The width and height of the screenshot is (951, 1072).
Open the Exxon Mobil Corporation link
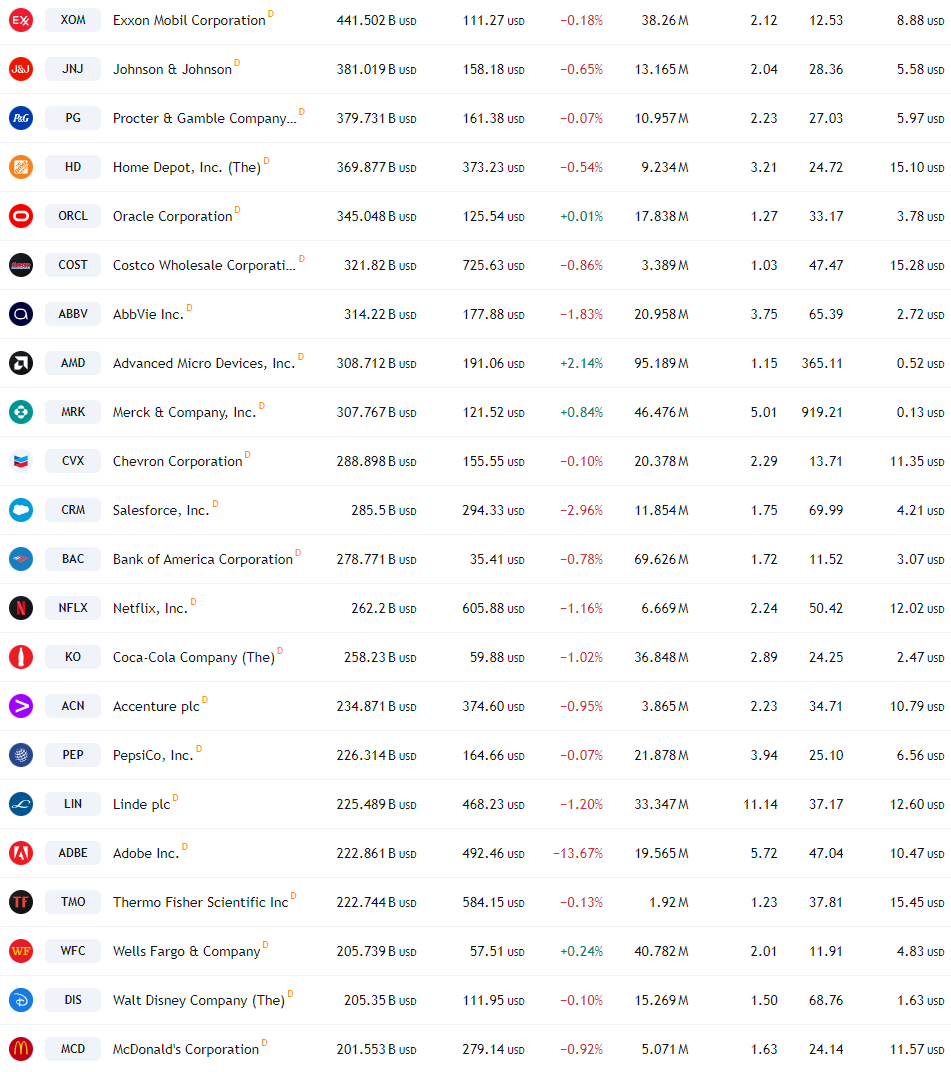click(x=189, y=21)
